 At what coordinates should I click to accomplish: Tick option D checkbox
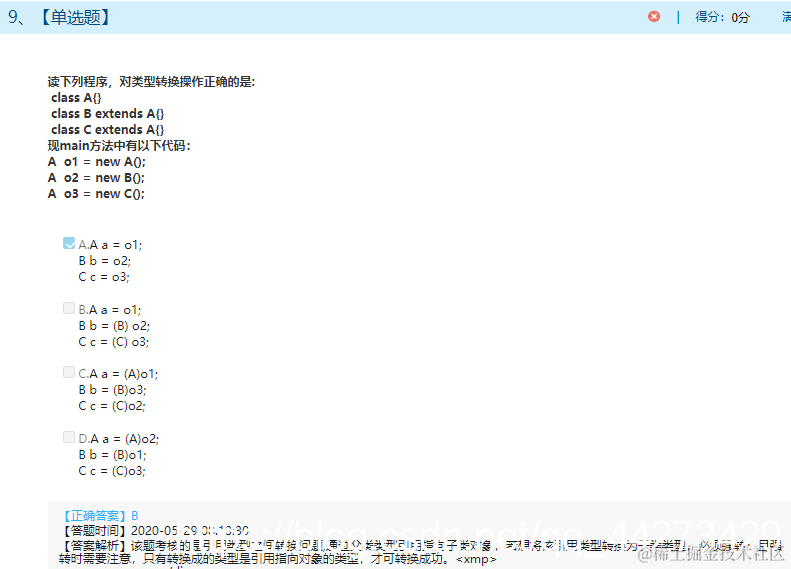click(69, 437)
